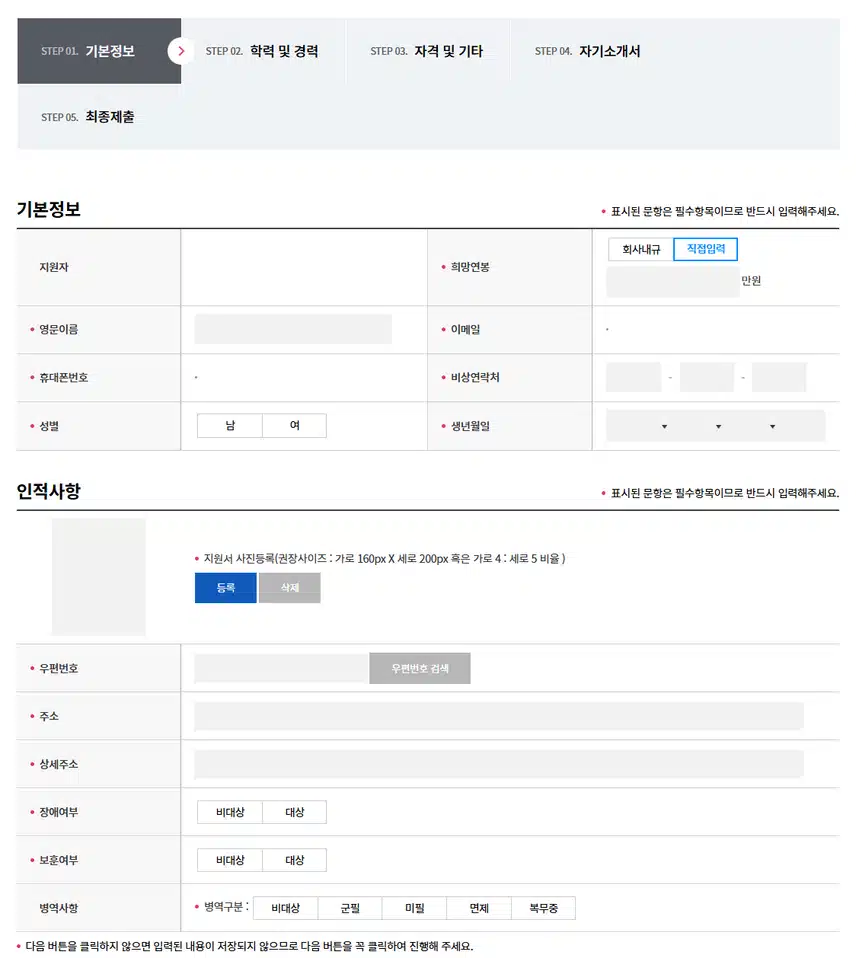Select 복무중 military status
Screen dimensions: 856x958
tap(543, 908)
